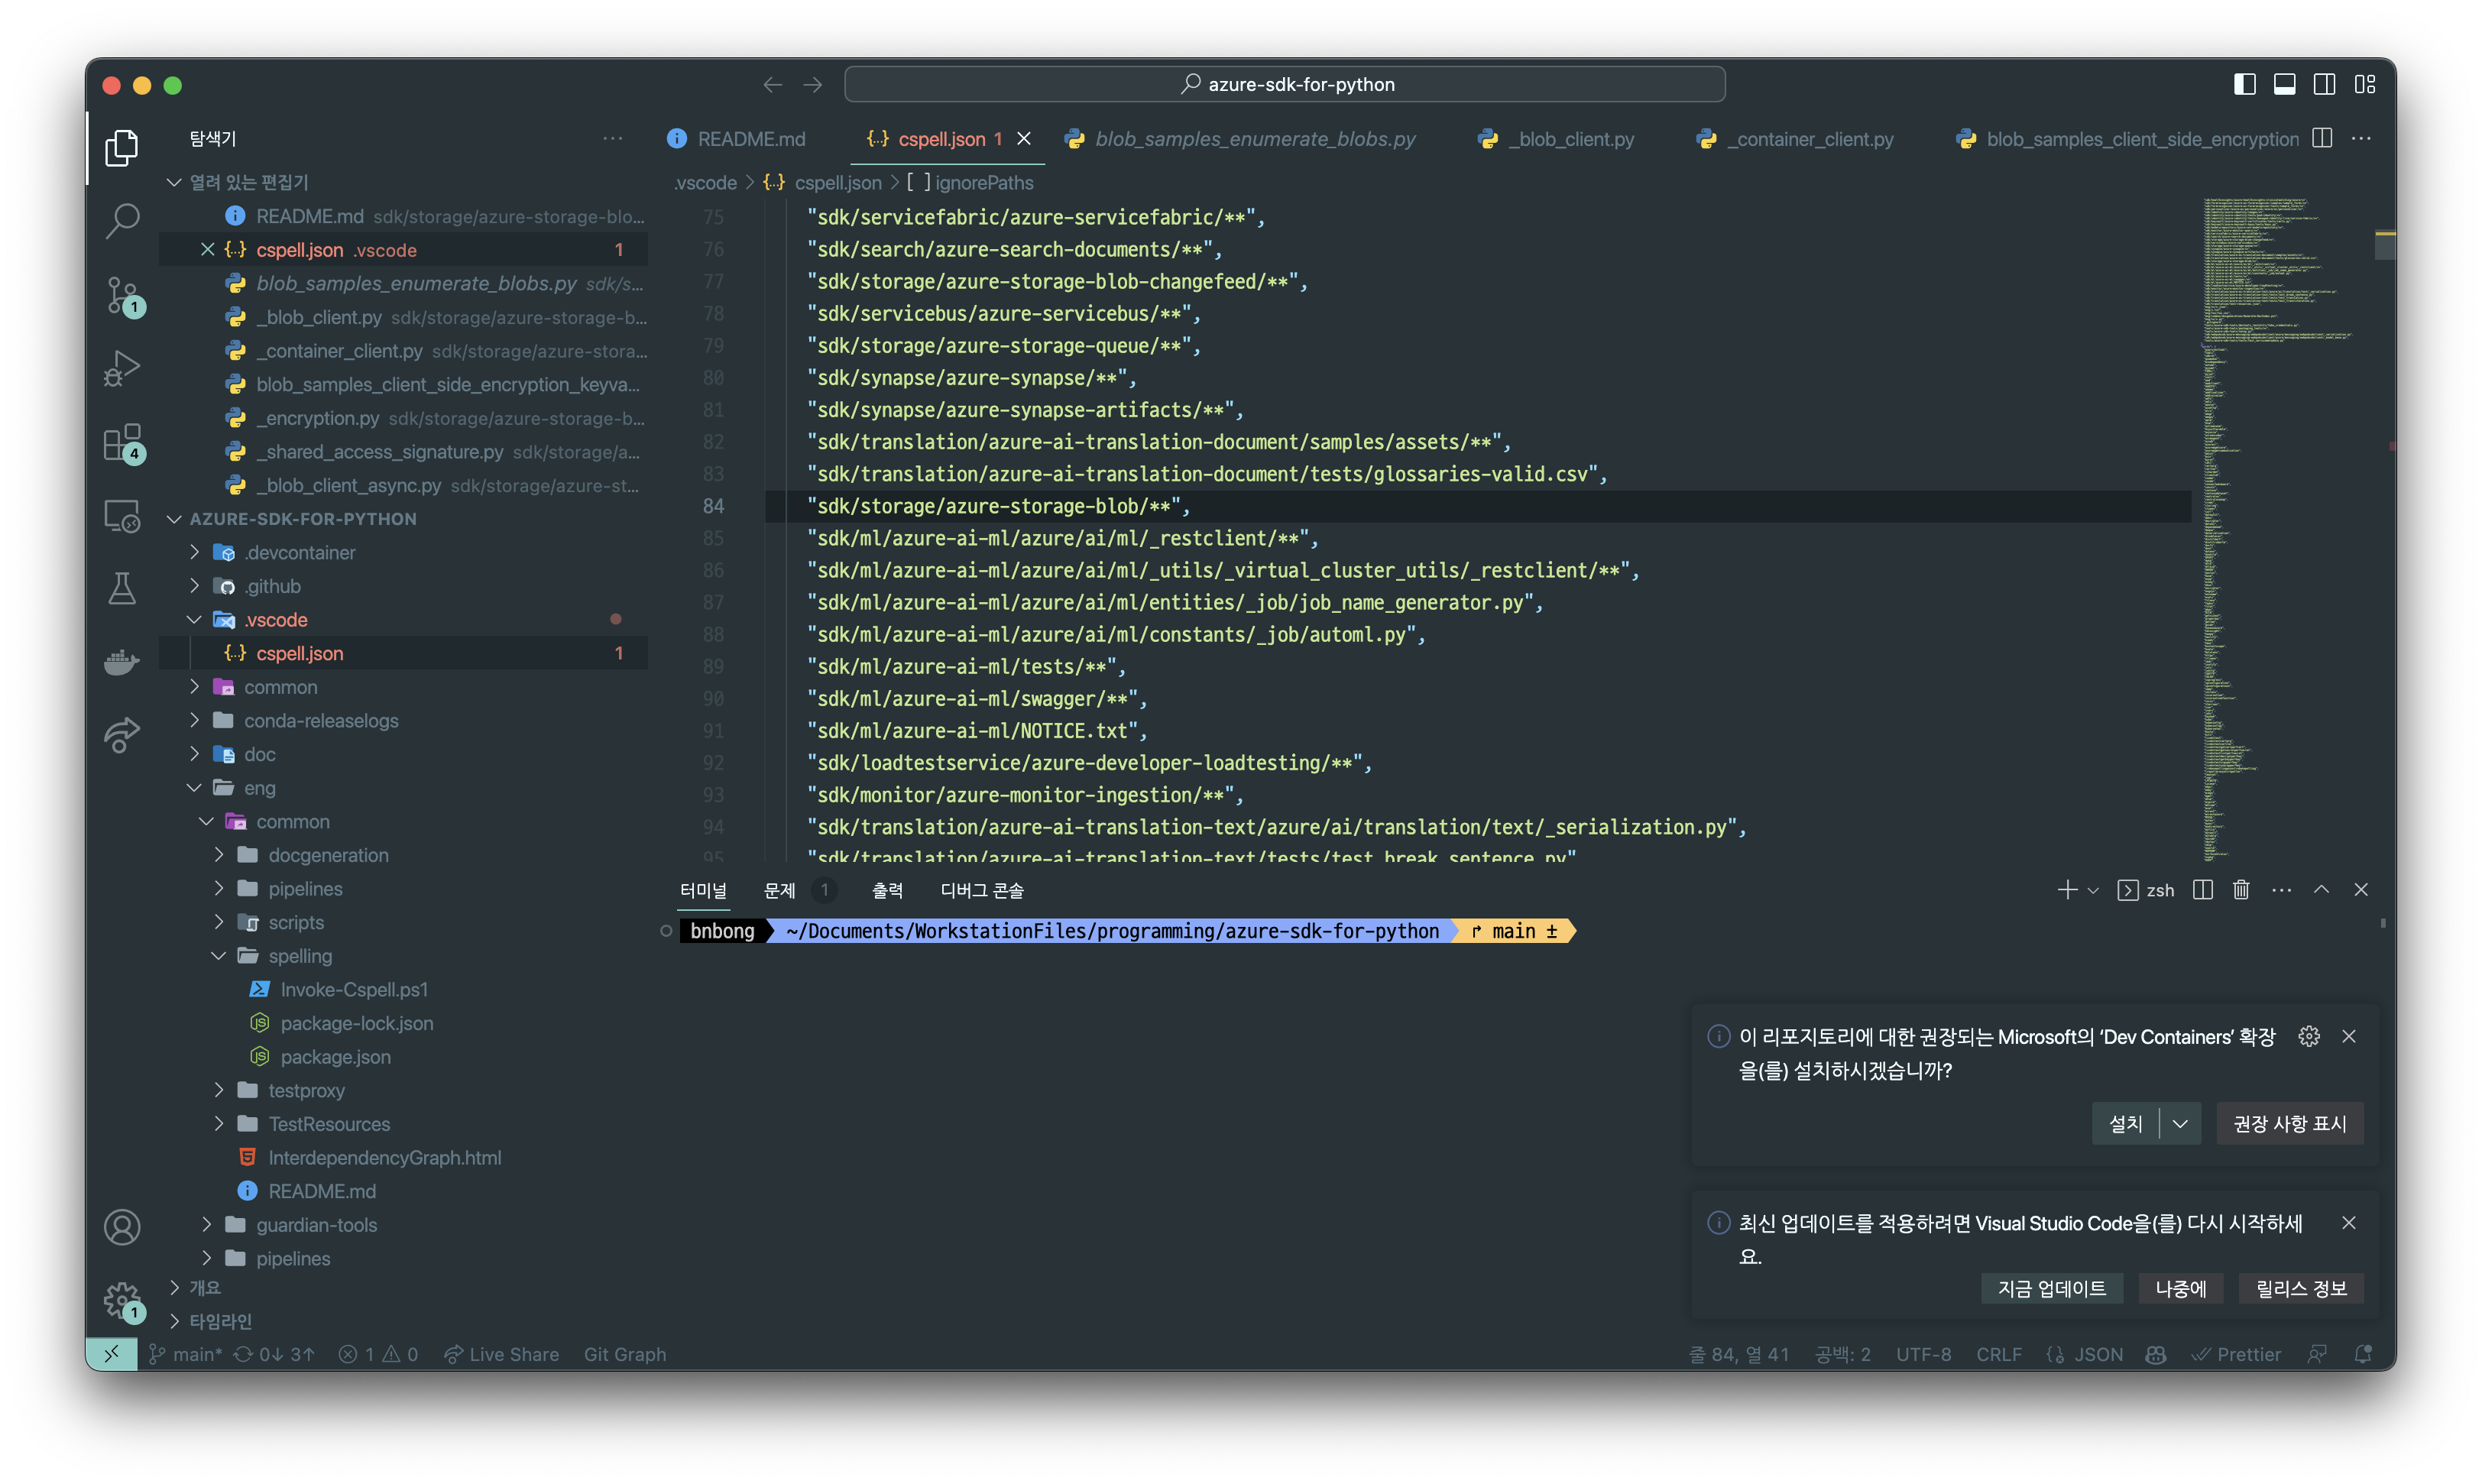Click the azure-sdk-for-python command center search
The height and width of the screenshot is (1484, 2482).
pyautogui.click(x=1285, y=85)
